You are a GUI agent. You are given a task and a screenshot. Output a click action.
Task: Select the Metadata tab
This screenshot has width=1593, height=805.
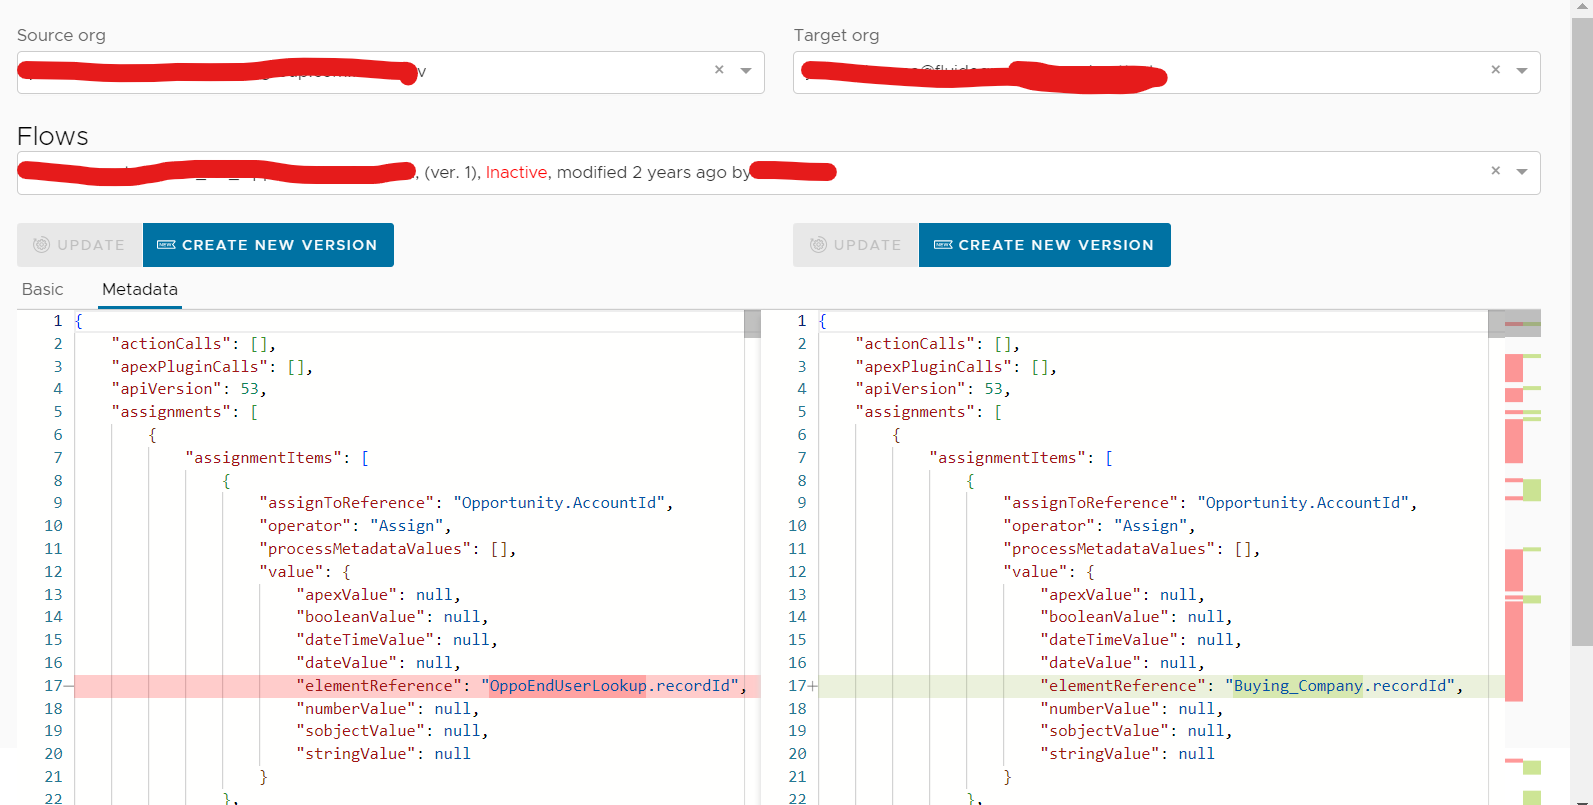(140, 289)
